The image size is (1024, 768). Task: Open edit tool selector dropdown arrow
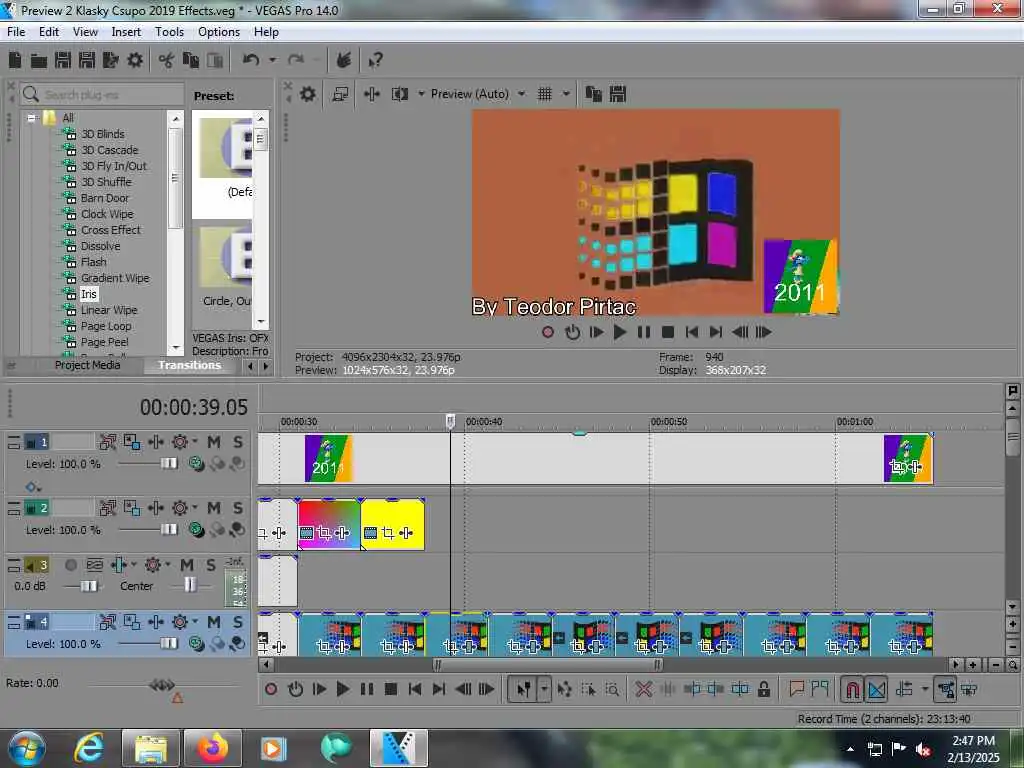544,689
